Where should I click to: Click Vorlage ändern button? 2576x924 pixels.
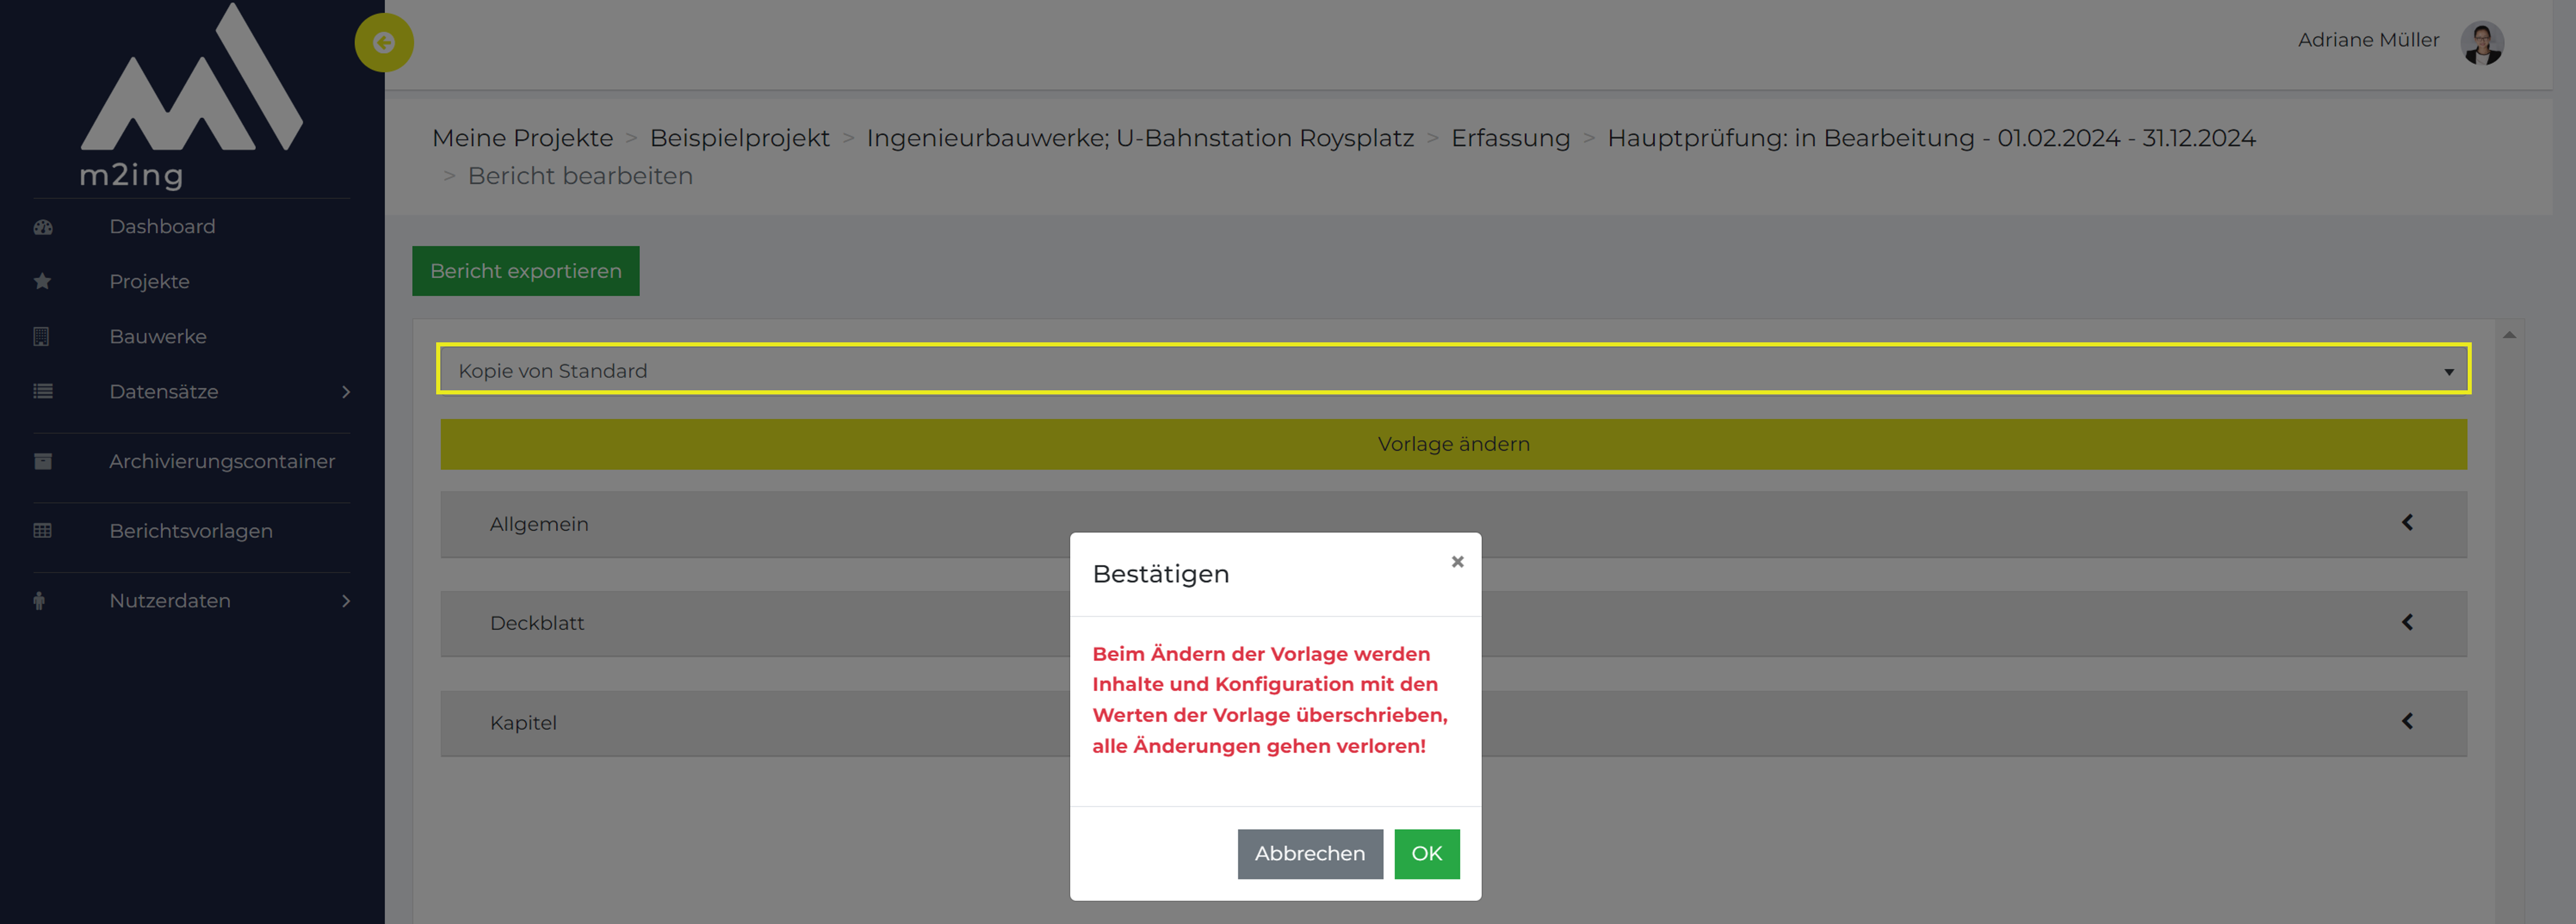click(1453, 444)
